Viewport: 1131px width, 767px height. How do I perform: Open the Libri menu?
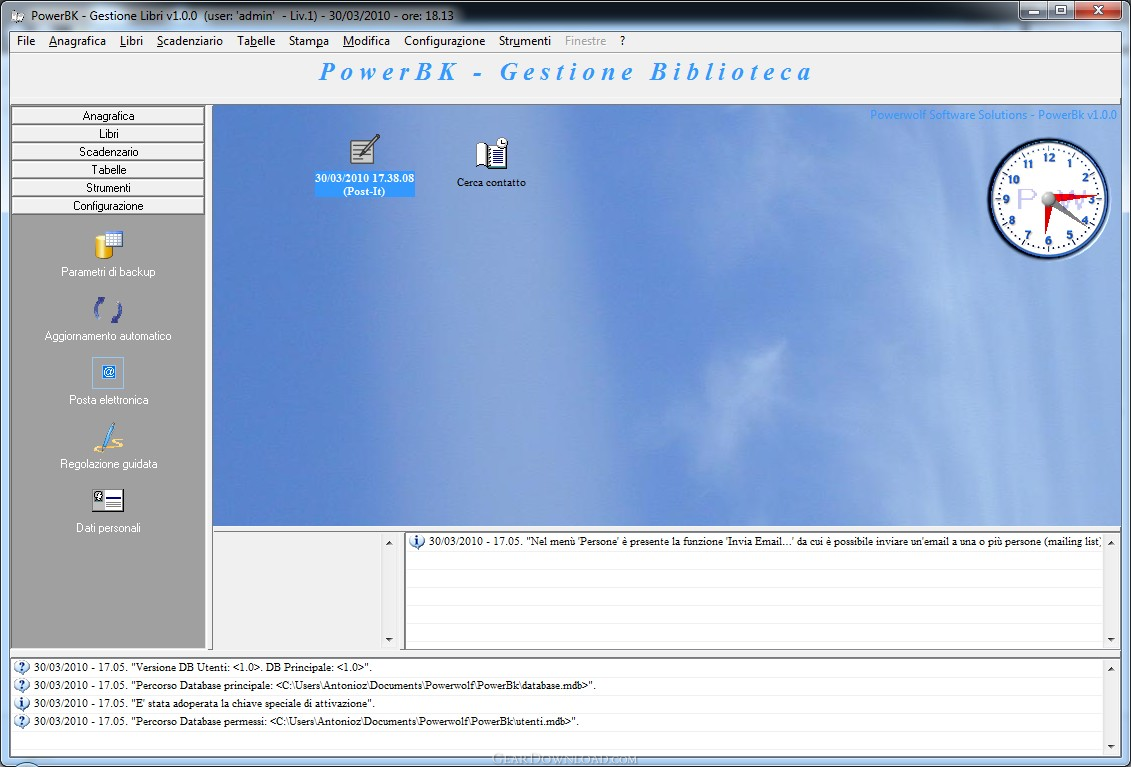coord(131,41)
